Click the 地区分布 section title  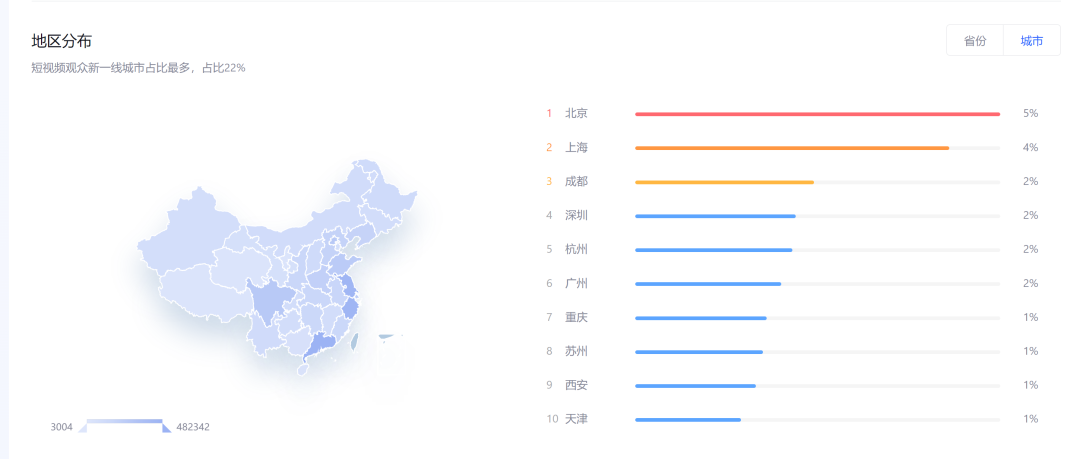pos(62,41)
